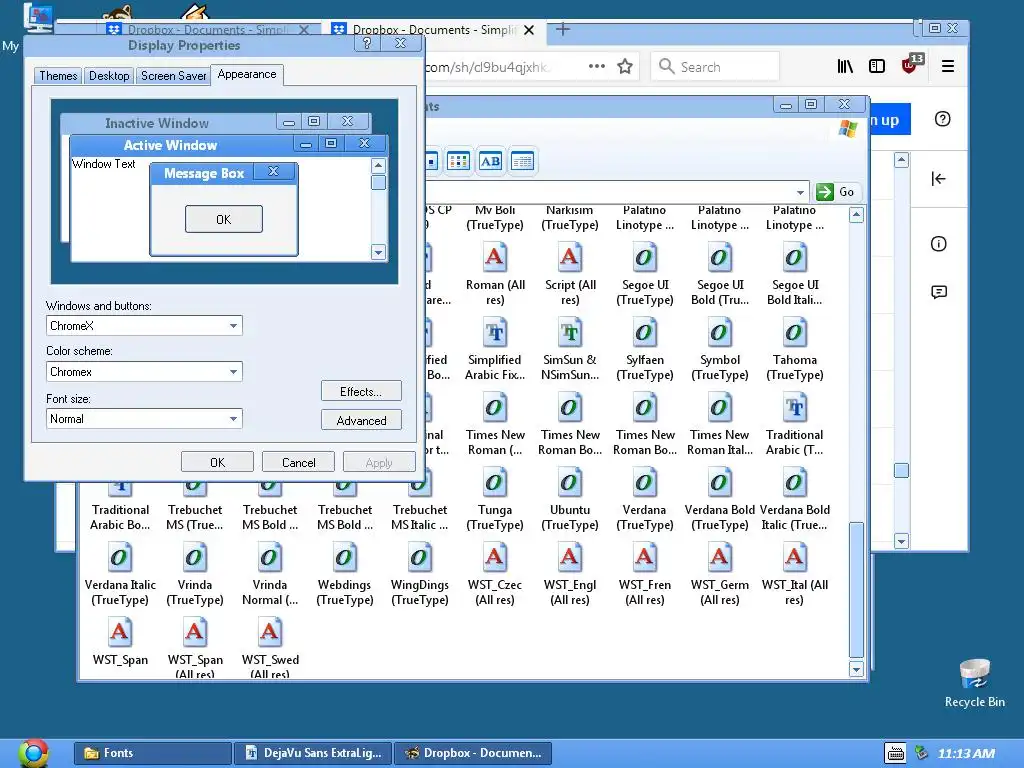Open the WST_Czec (All res) font icon
Image resolution: width=1024 pixels, height=768 pixels.
[x=494, y=558]
